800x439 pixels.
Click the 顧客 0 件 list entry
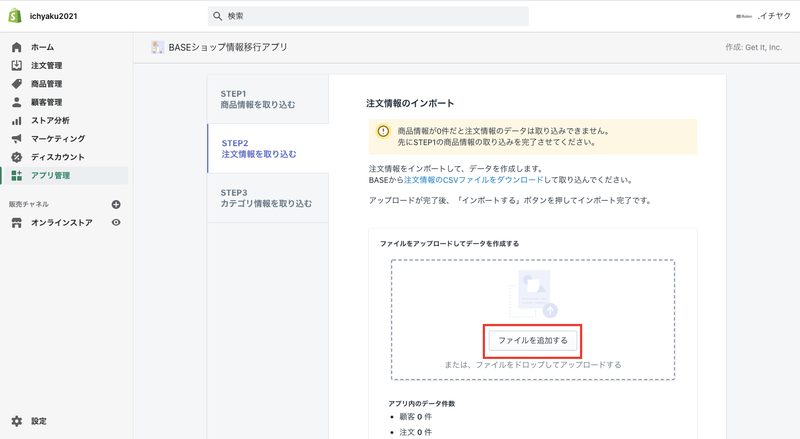[x=415, y=417]
